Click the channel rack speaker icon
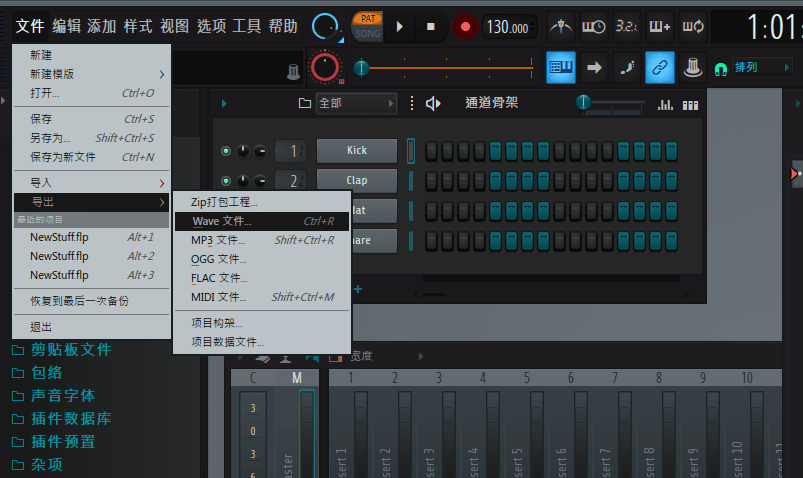Screen dimensions: 803x478 (433, 104)
